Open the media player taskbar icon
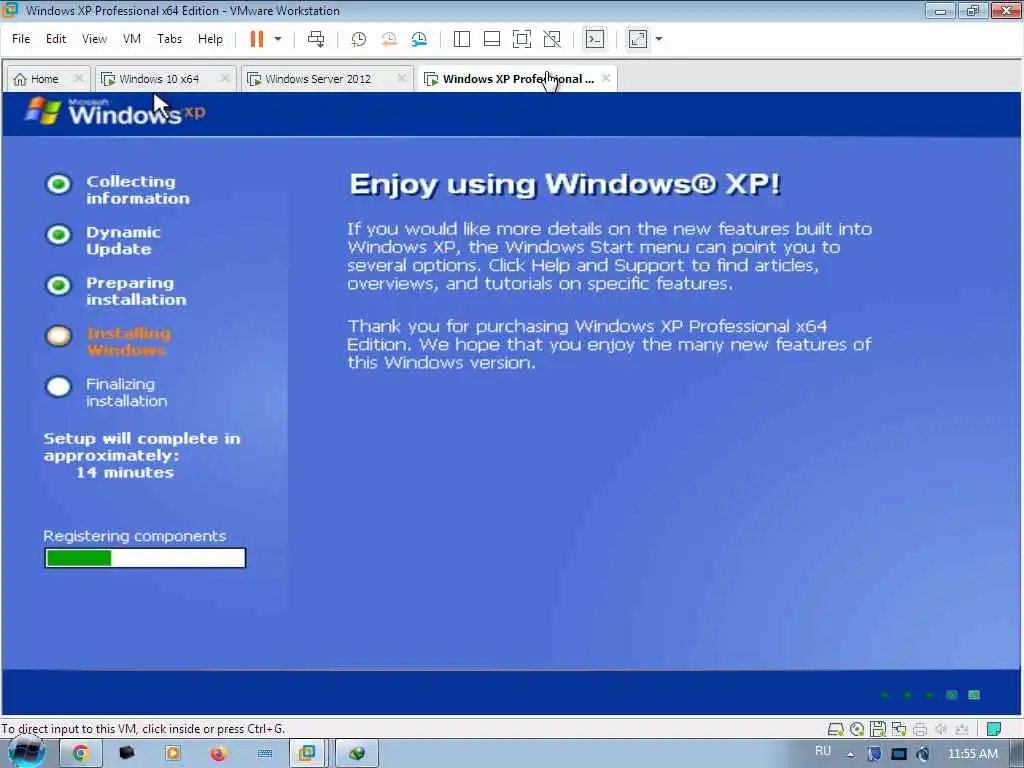1024x768 pixels. [x=173, y=754]
